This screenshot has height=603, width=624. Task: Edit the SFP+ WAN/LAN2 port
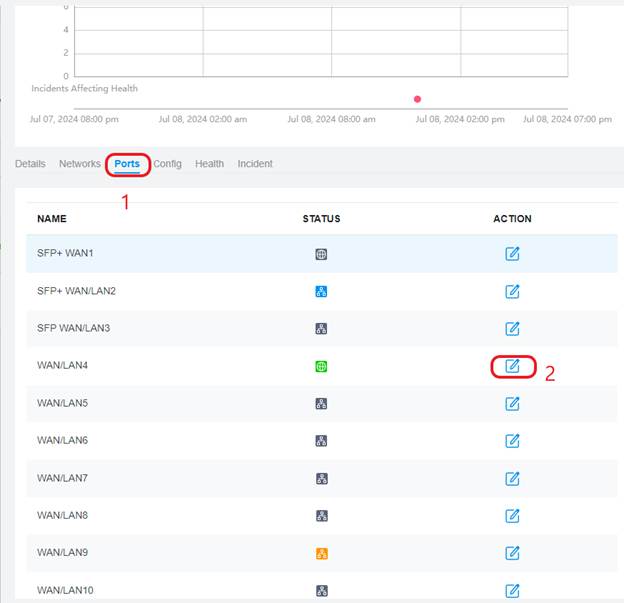512,291
